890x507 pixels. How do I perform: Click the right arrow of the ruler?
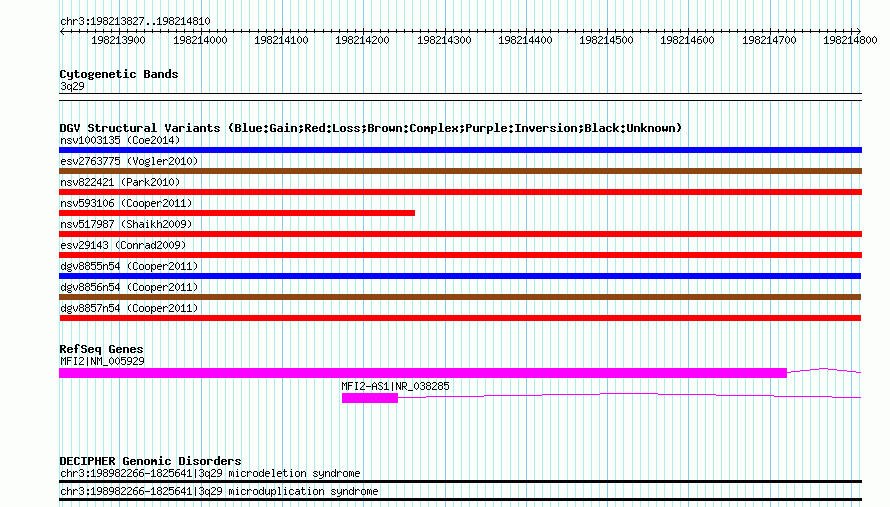(x=858, y=31)
